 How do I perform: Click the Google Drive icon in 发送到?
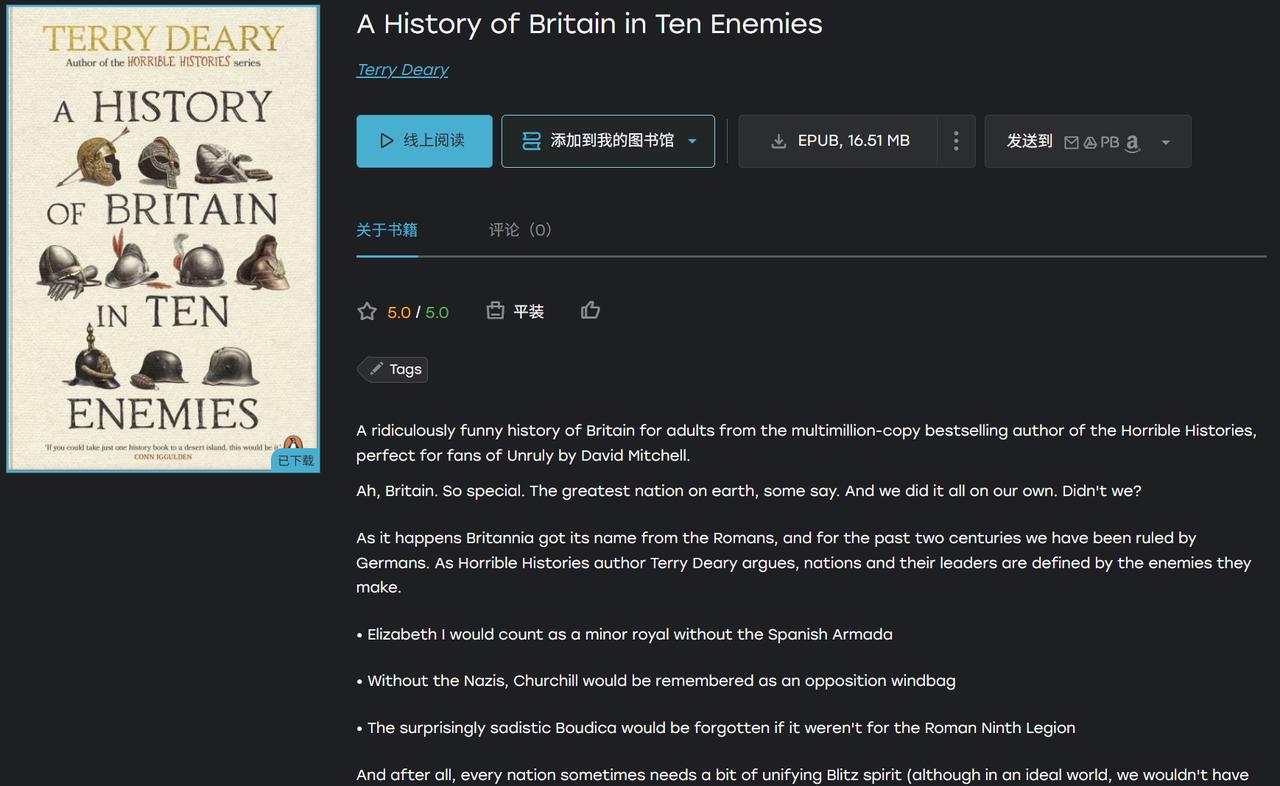pyautogui.click(x=1090, y=142)
